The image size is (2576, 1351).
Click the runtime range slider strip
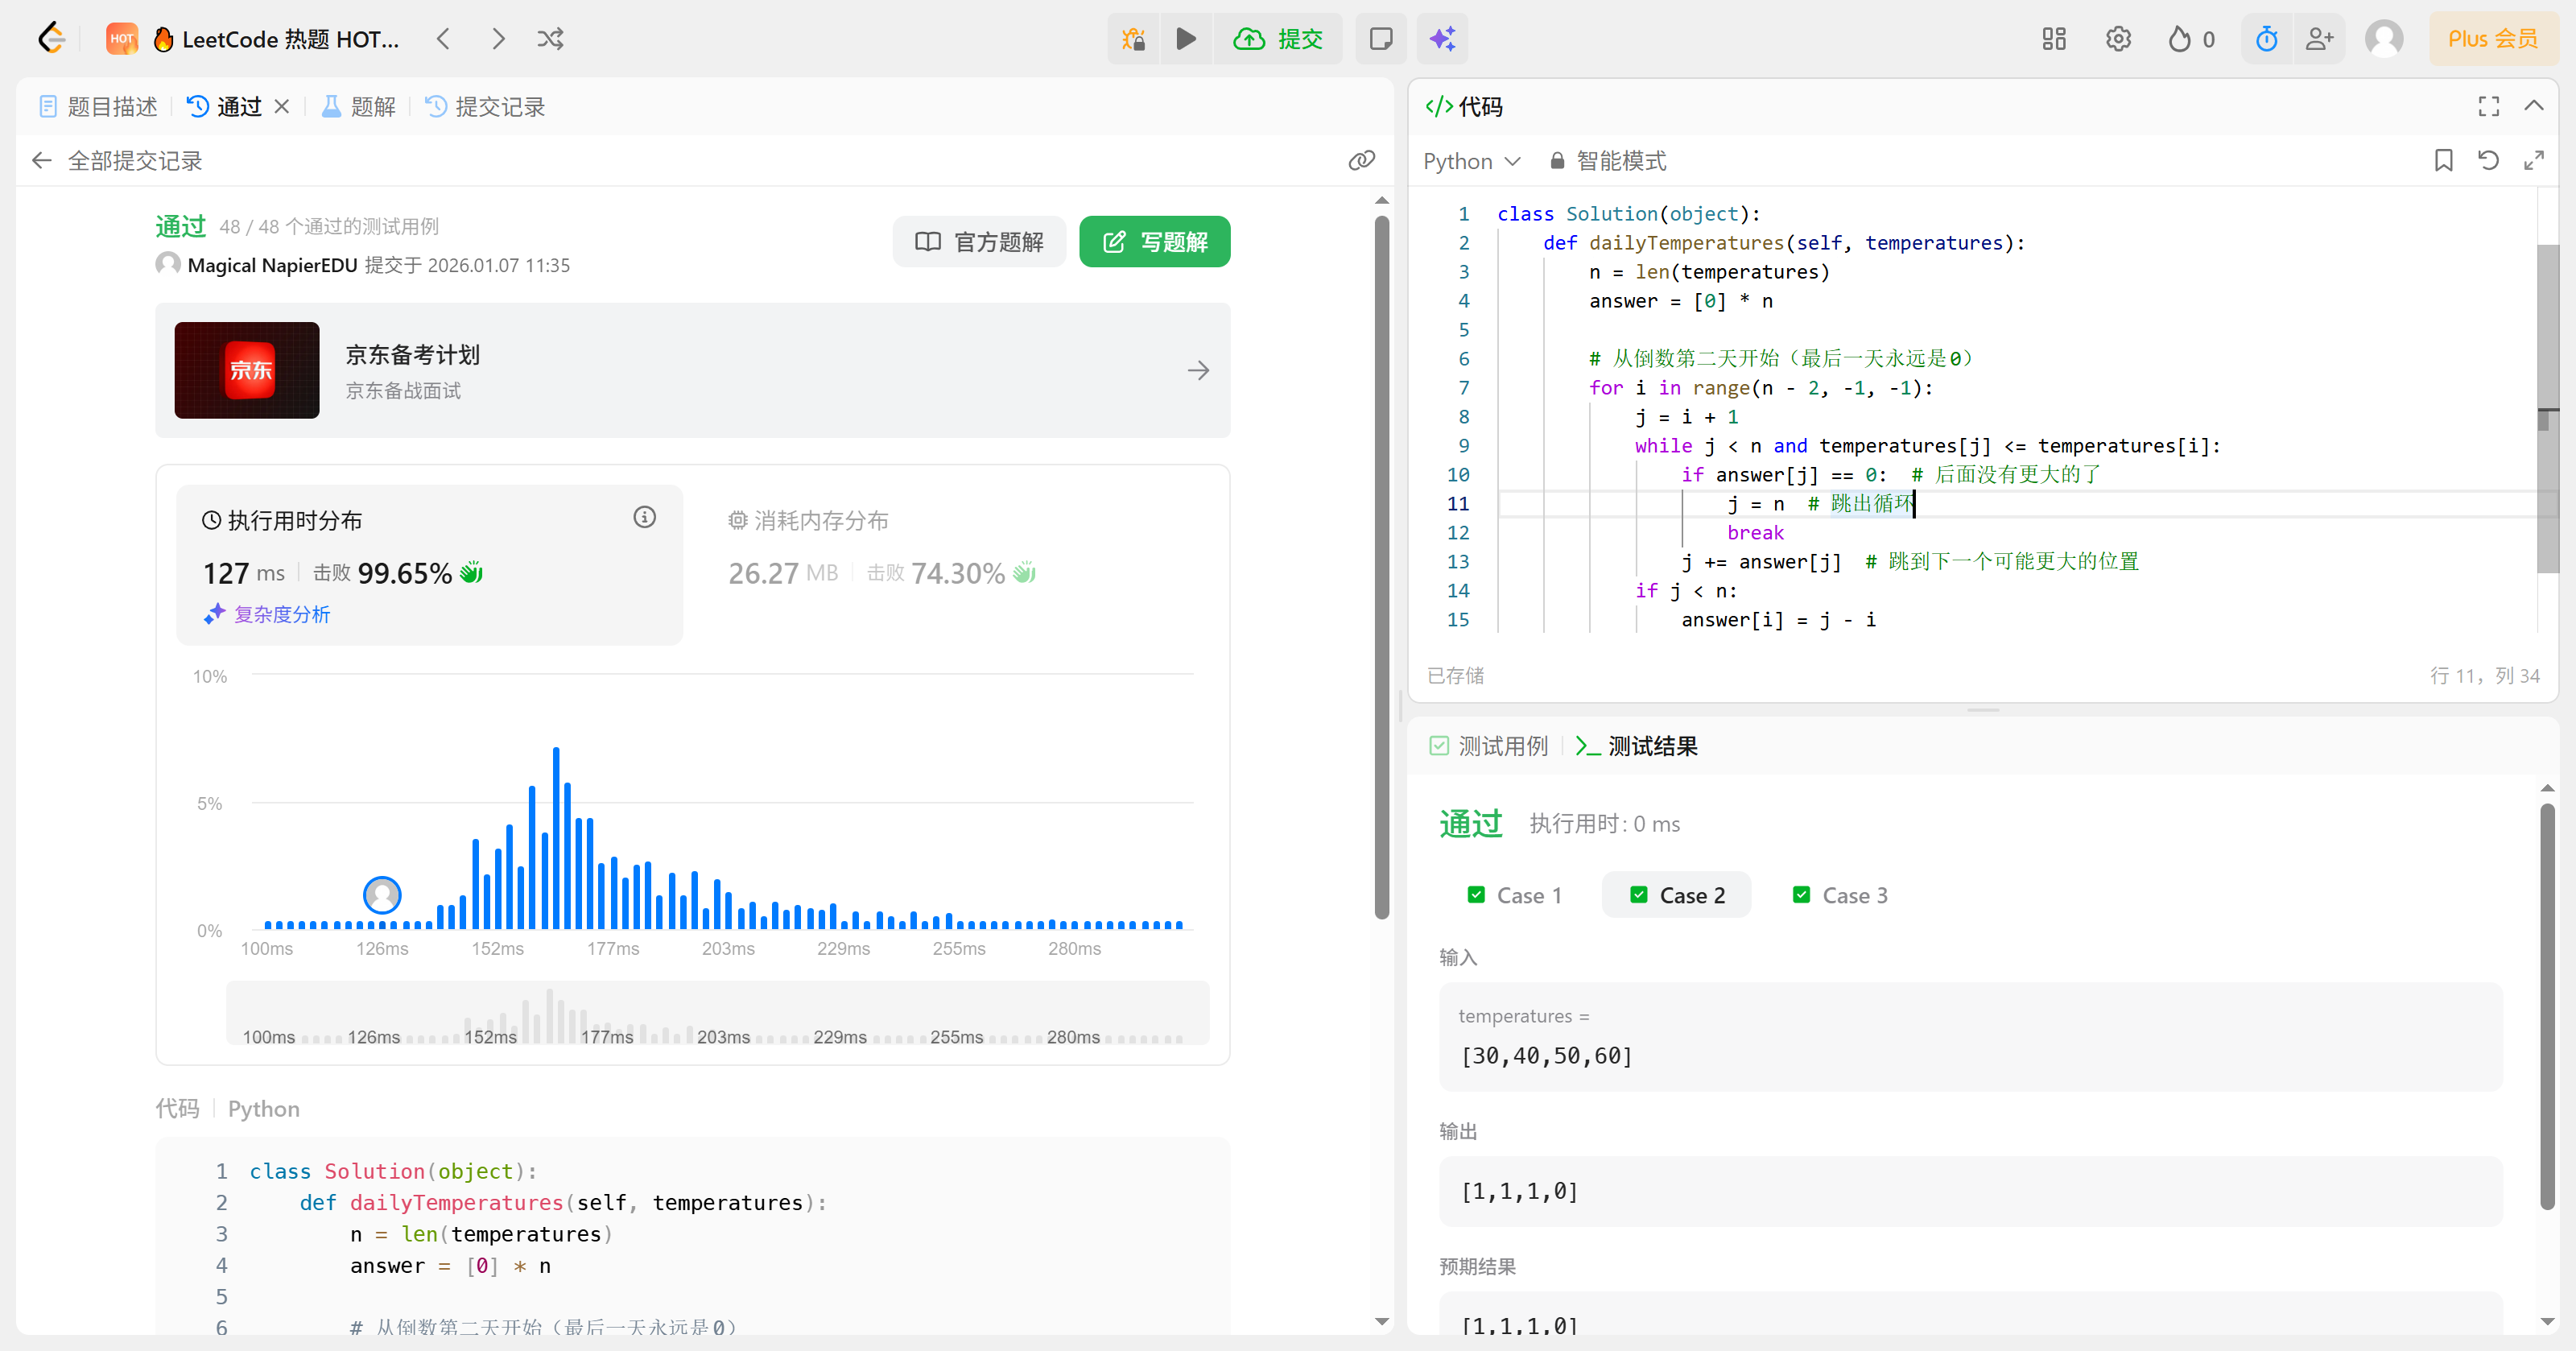click(717, 1013)
